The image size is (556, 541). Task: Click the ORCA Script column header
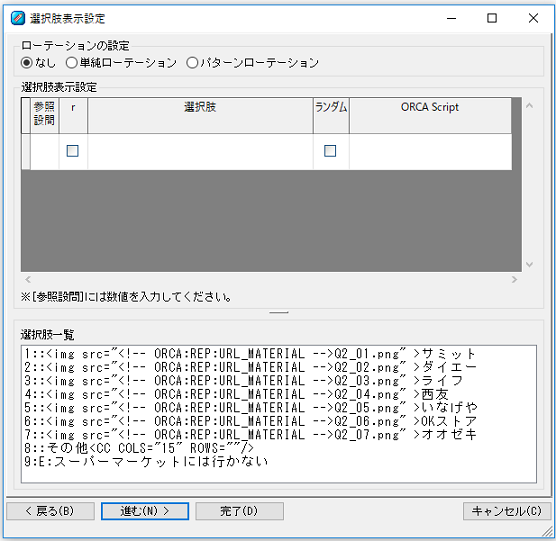pyautogui.click(x=430, y=116)
